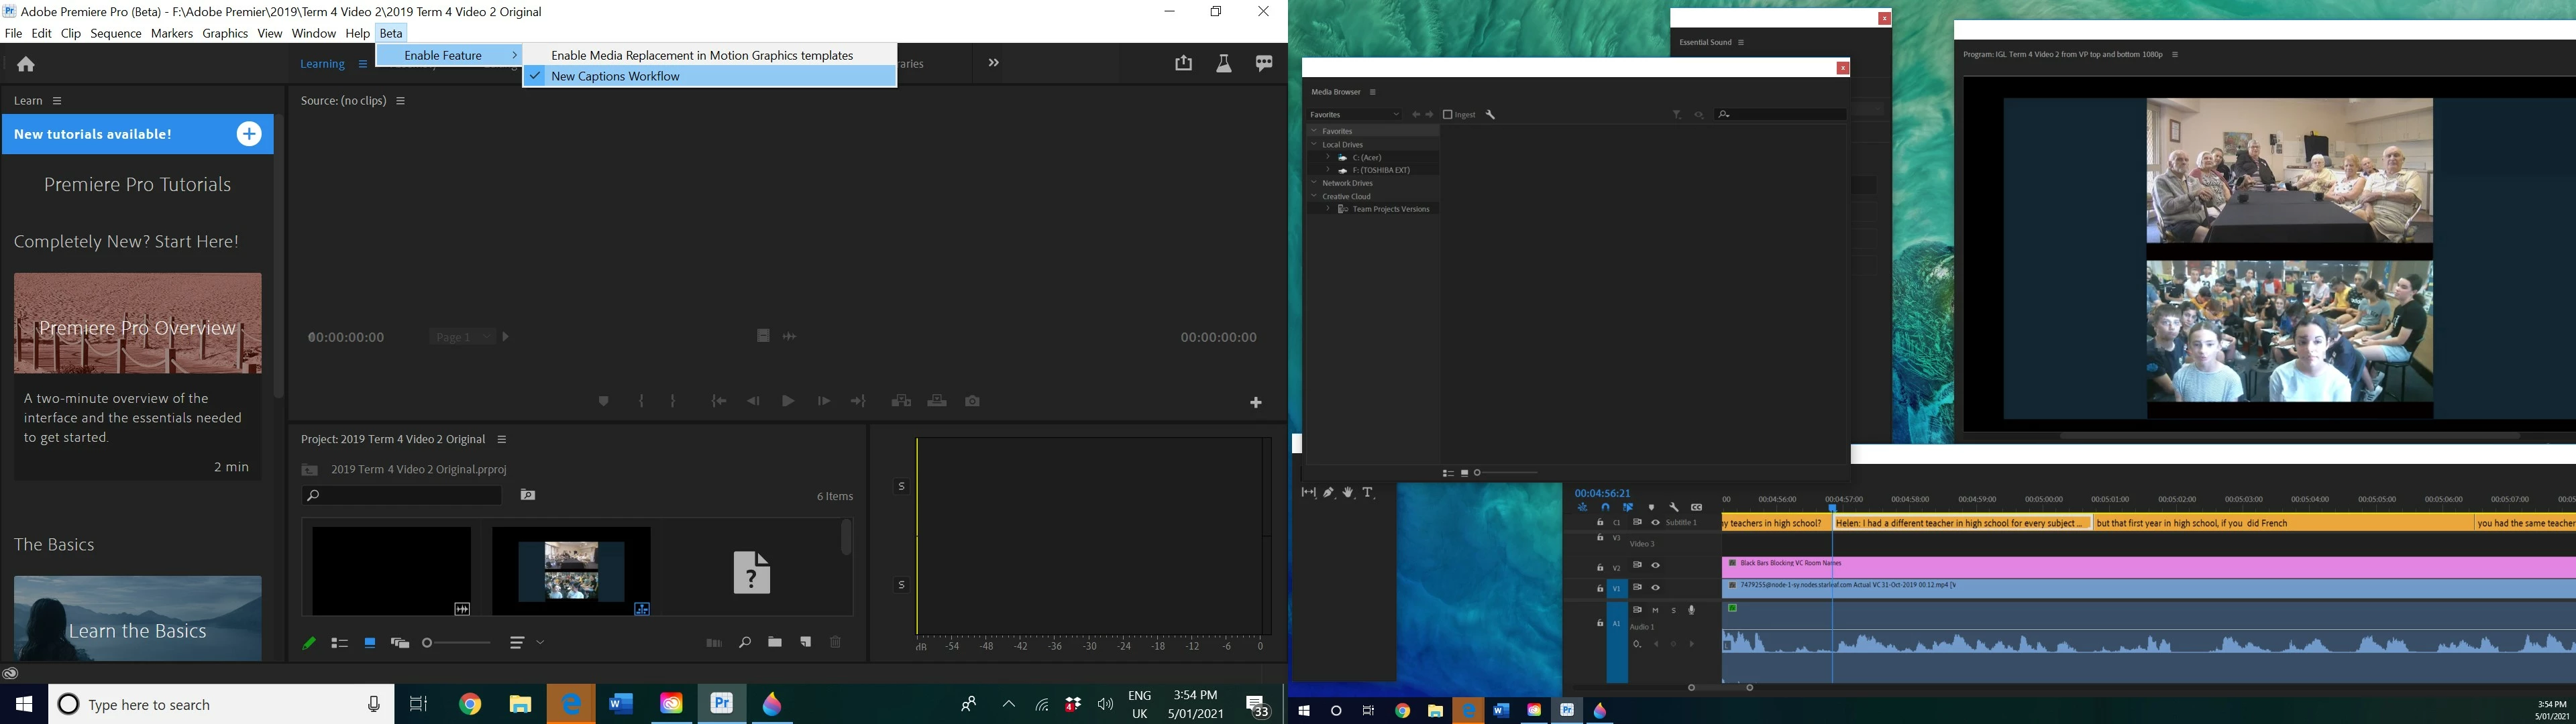Open the Sequence menu

[x=115, y=33]
